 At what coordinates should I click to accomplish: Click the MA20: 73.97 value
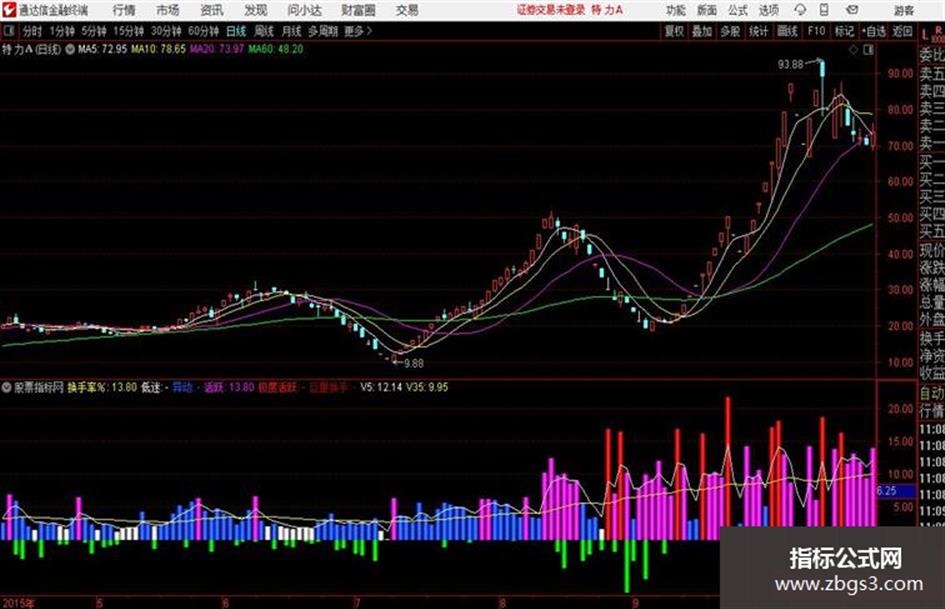[217, 49]
